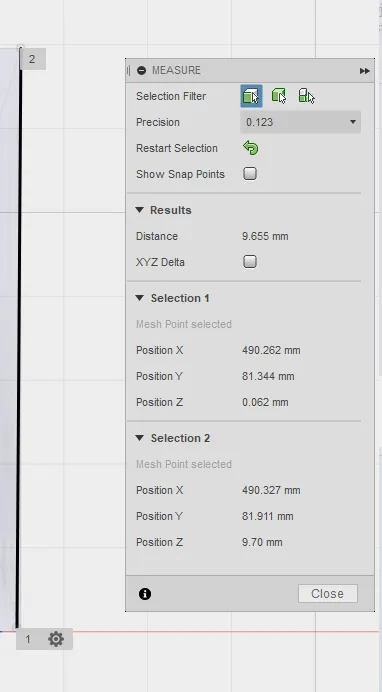Collapse the Selection 2 section

139,438
